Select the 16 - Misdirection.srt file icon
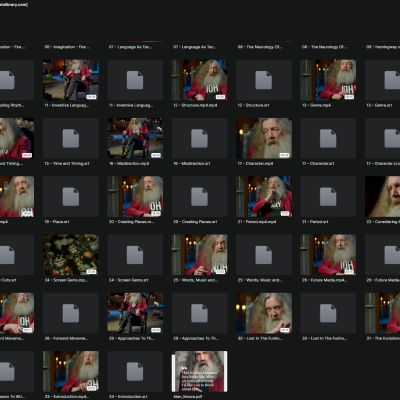This screenshot has height=400, width=400. coord(199,138)
